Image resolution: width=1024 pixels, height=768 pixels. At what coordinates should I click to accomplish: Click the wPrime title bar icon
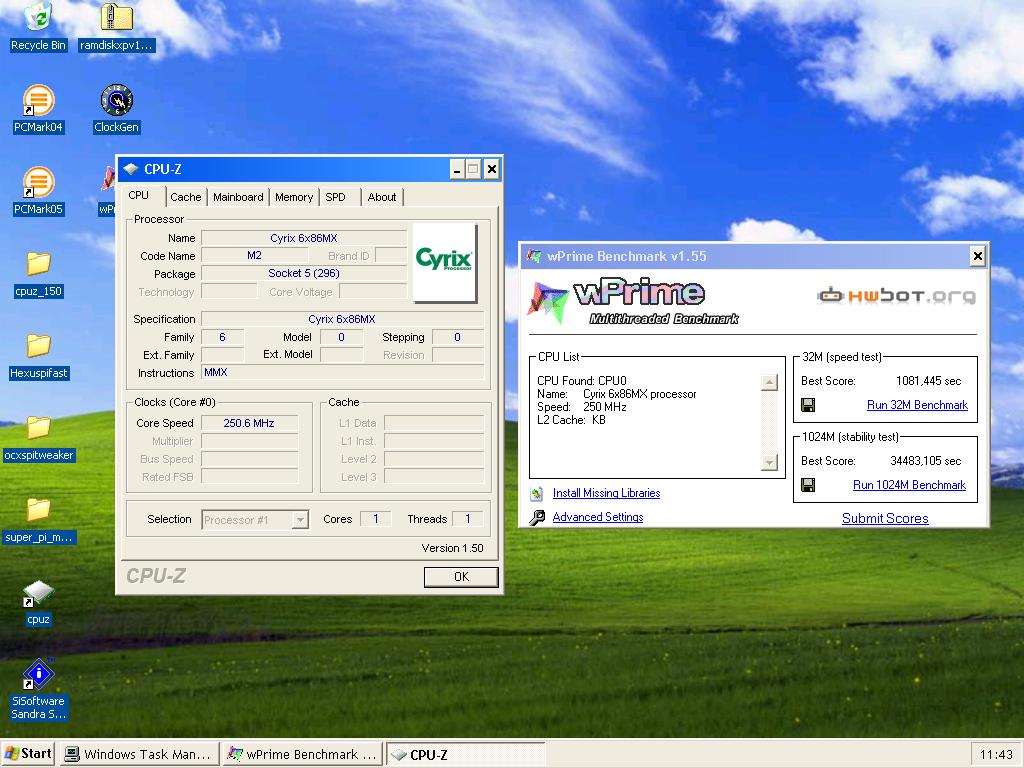[534, 256]
